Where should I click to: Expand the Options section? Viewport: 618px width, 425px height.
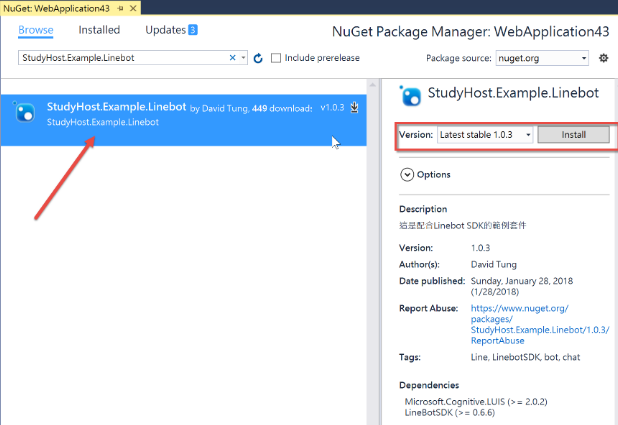click(407, 175)
